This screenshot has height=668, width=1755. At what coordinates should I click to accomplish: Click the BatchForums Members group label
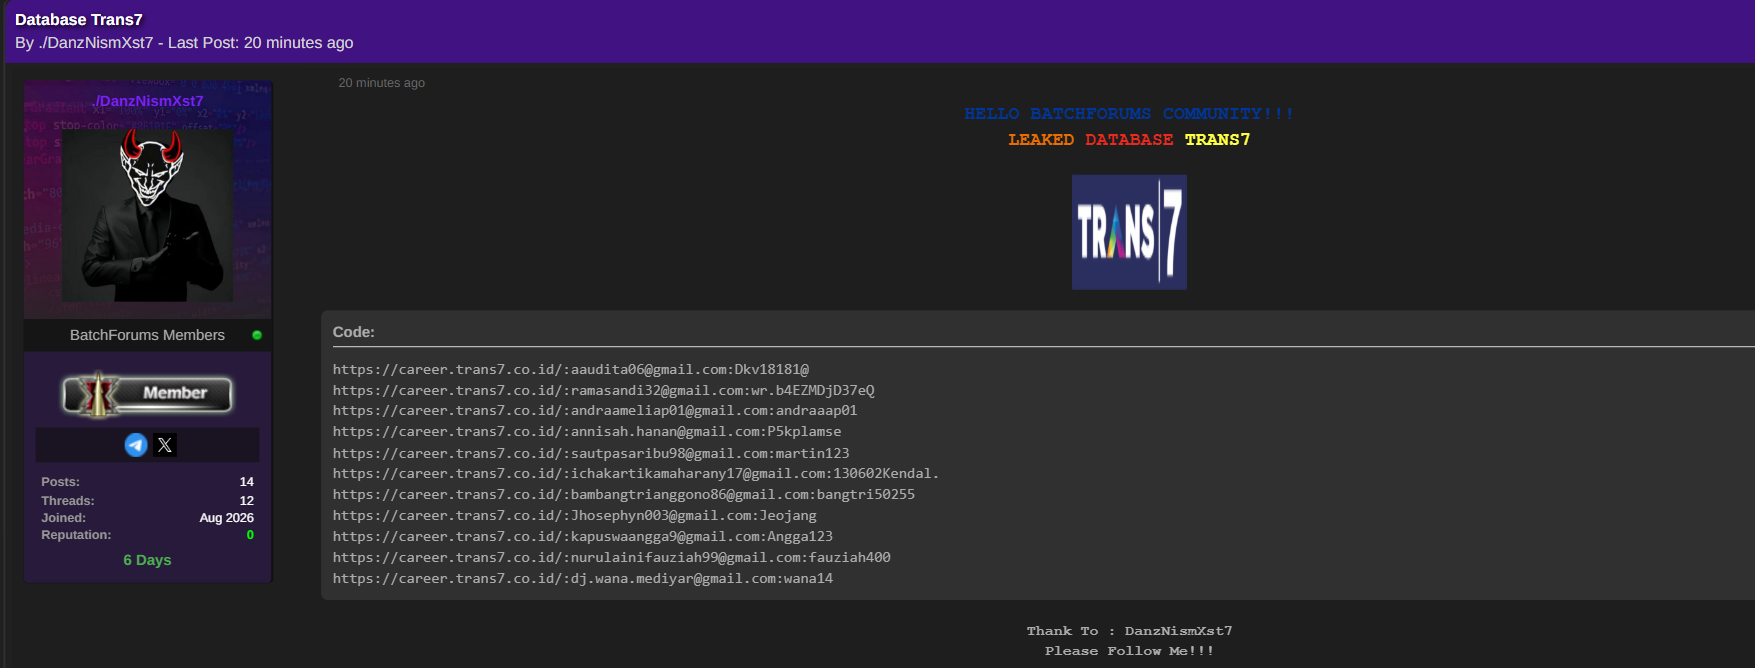coord(147,335)
